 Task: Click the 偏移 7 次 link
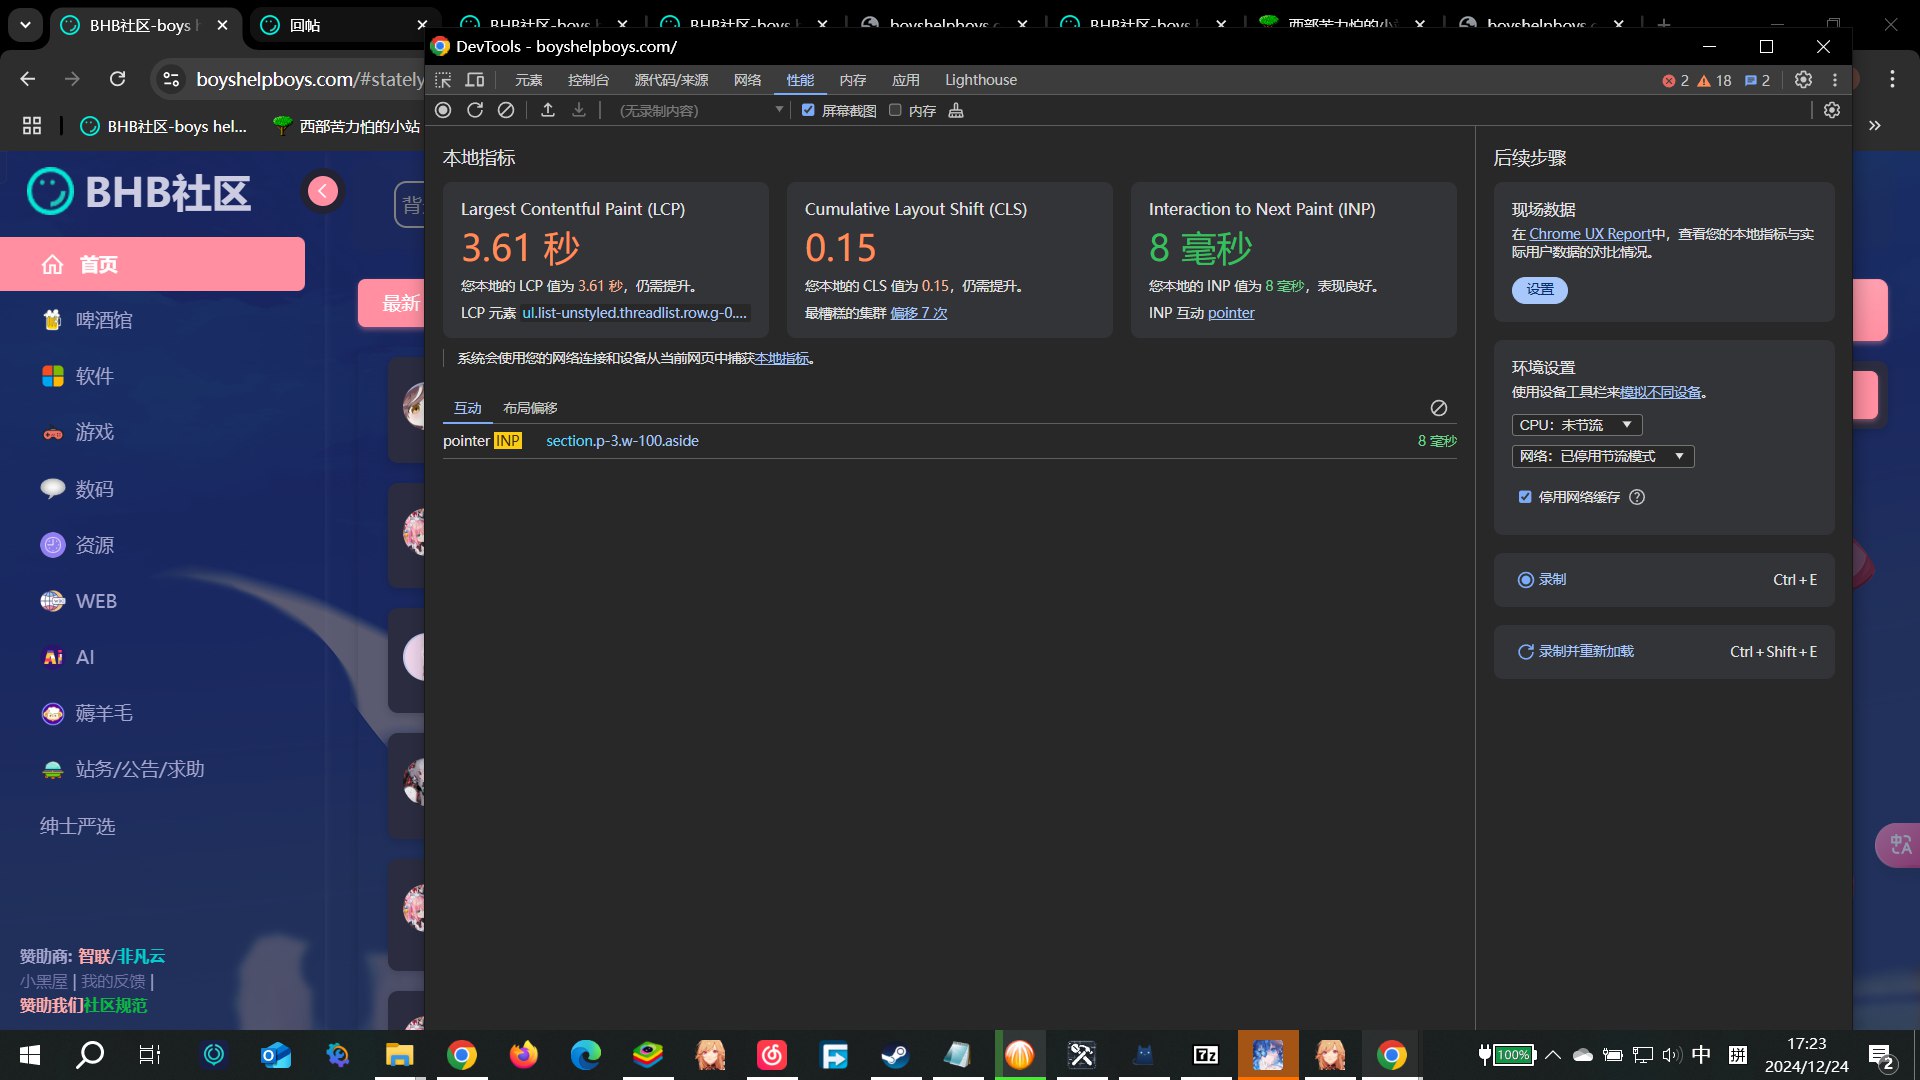click(919, 313)
